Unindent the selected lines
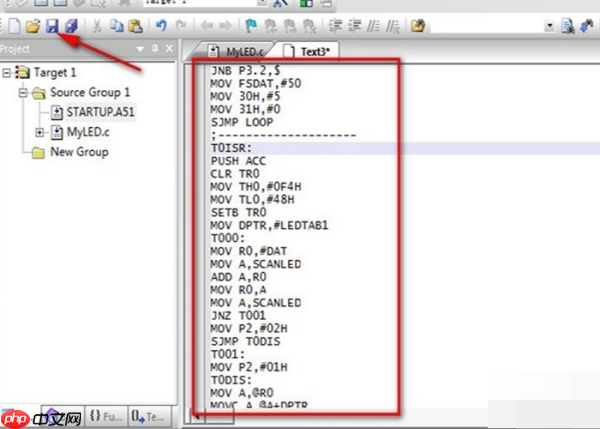Screen dimensions: 600x429 pos(355,26)
